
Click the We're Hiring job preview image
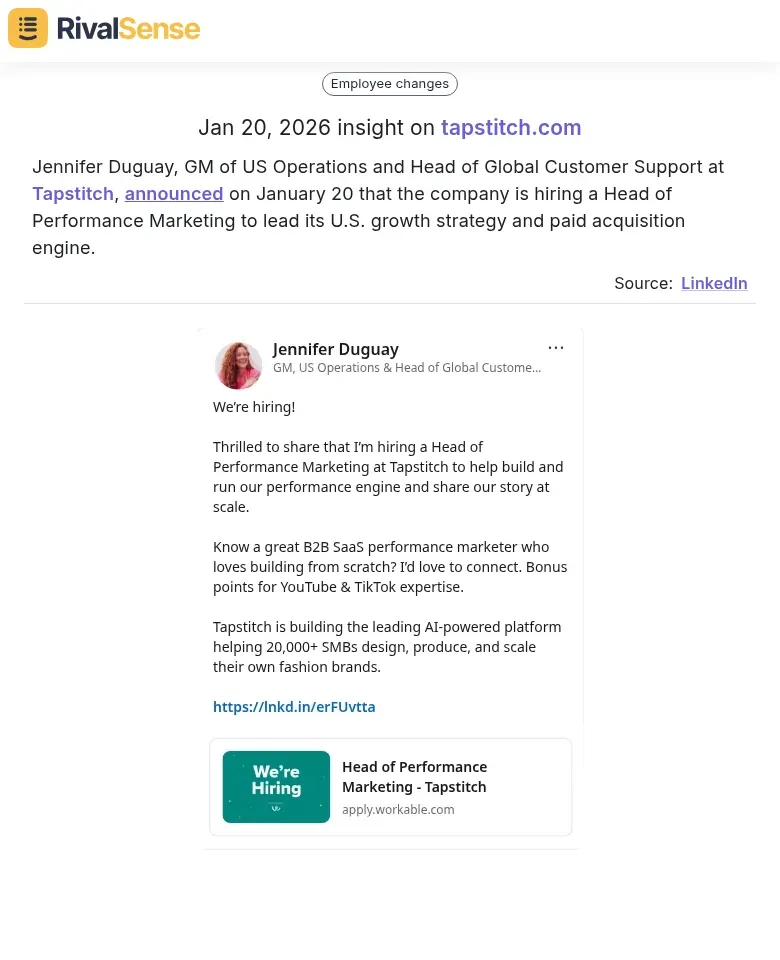(x=276, y=786)
